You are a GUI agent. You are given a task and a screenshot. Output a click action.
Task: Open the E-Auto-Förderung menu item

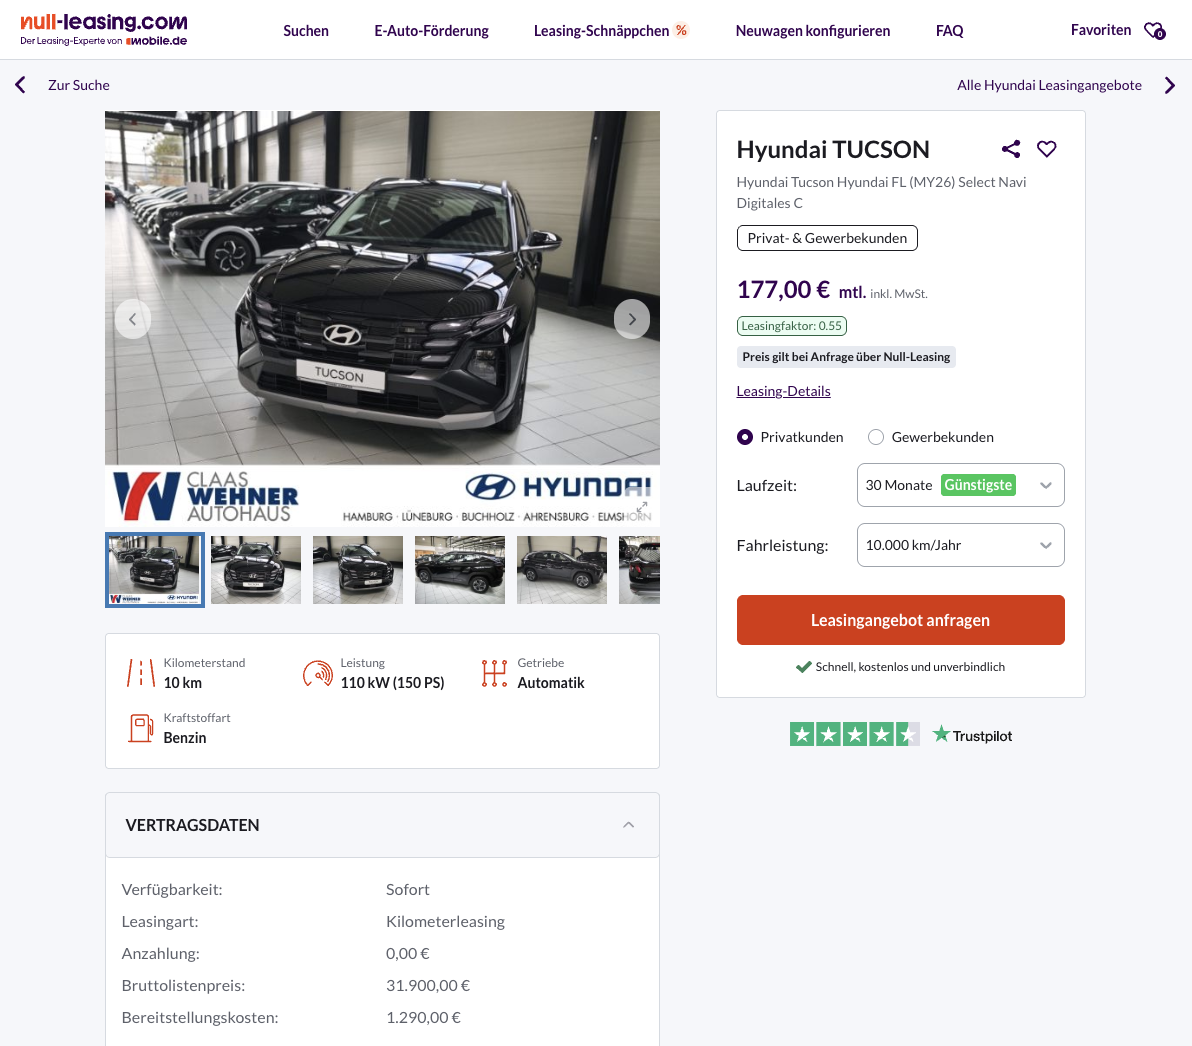(431, 31)
